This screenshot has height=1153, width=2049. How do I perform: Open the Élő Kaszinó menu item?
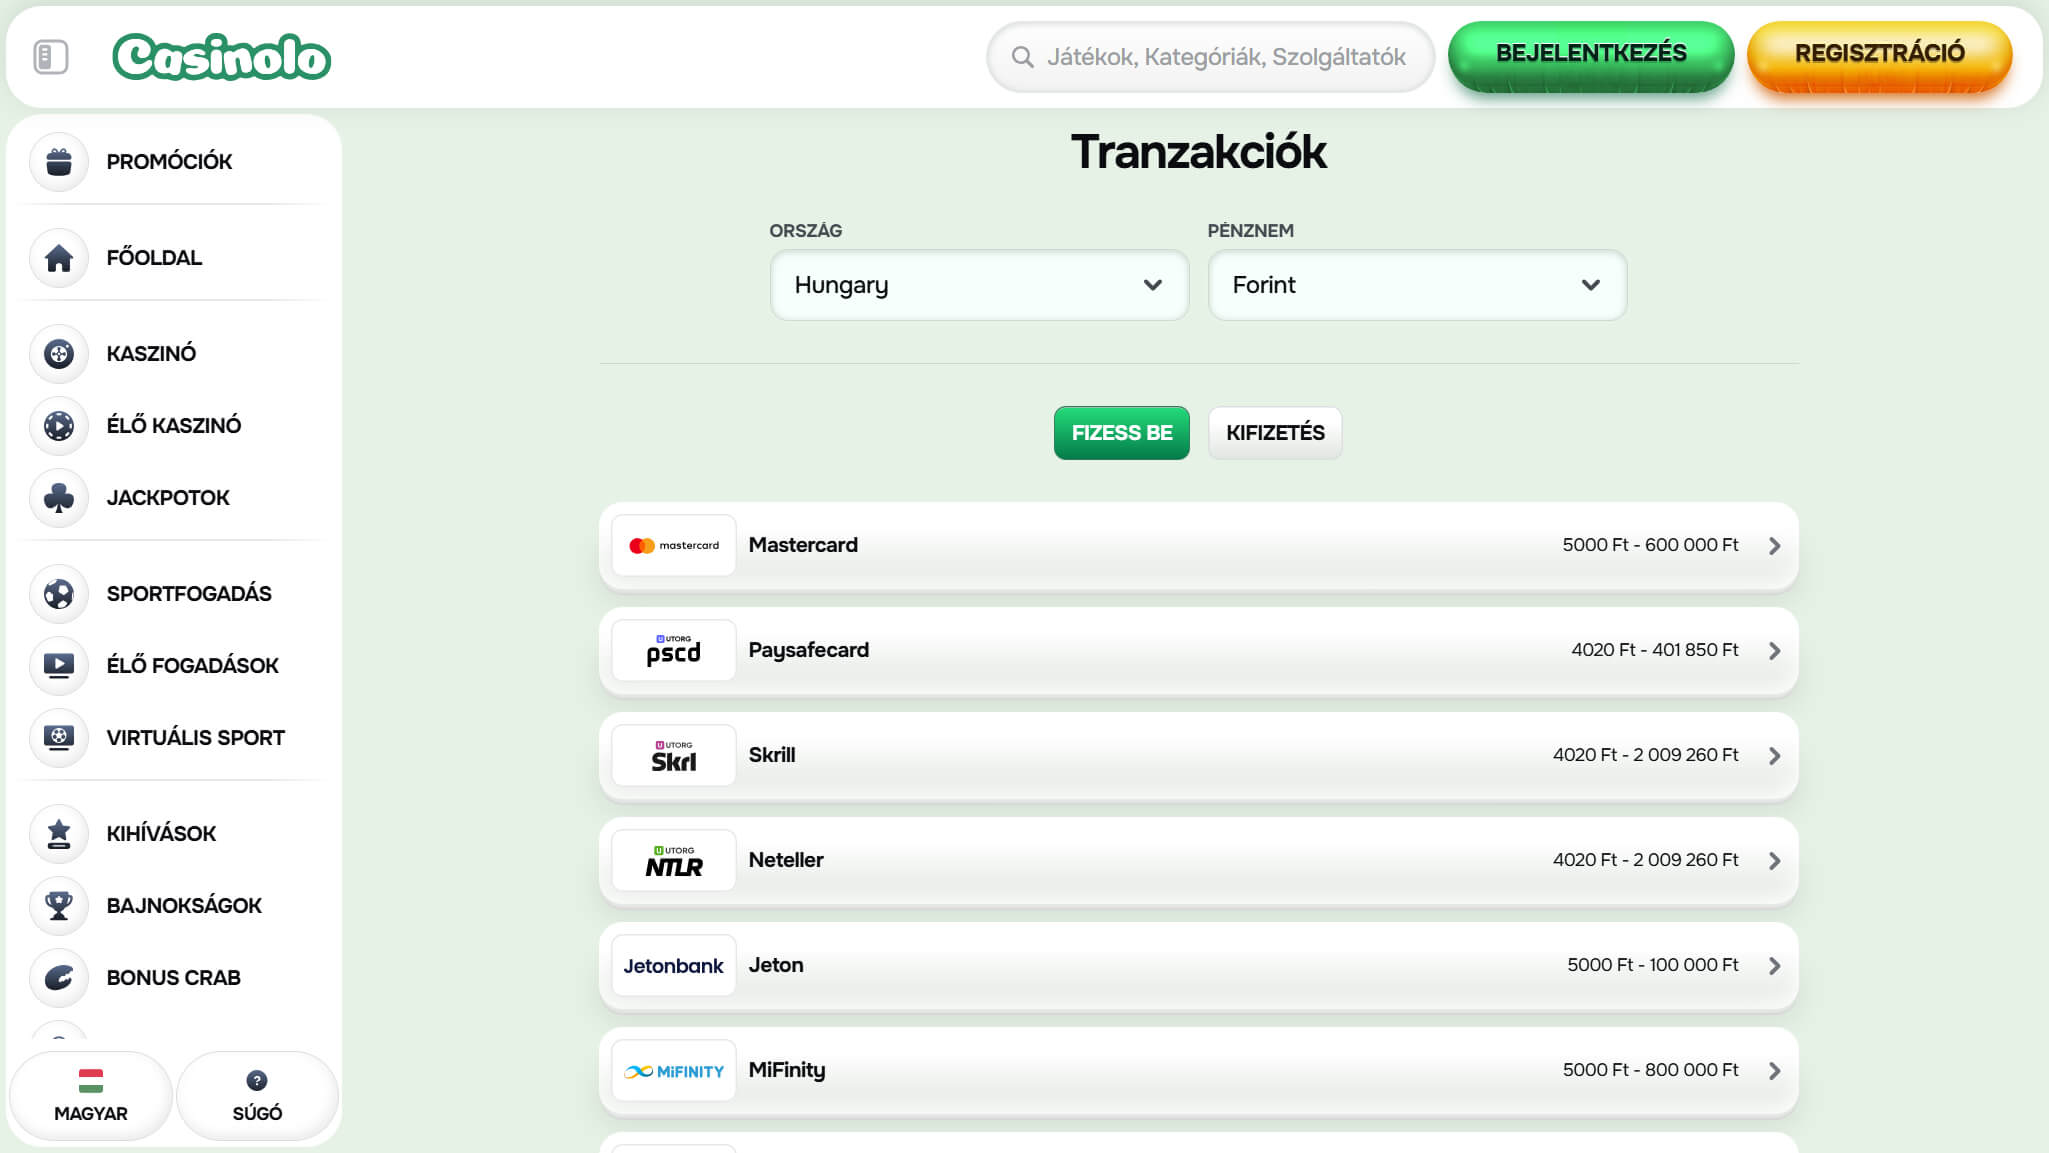pyautogui.click(x=174, y=425)
